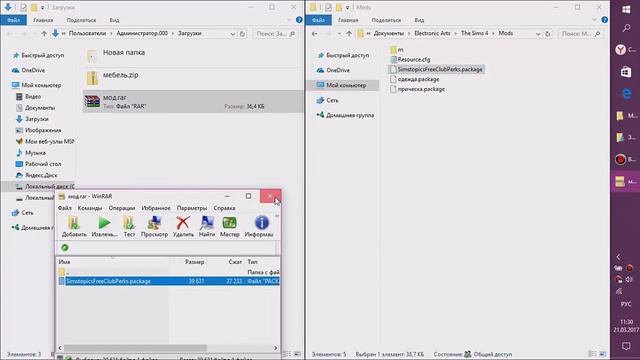The height and width of the screenshot is (360, 640).
Task: Show archive Info (Информация) in WinRAR
Action: click(260, 226)
